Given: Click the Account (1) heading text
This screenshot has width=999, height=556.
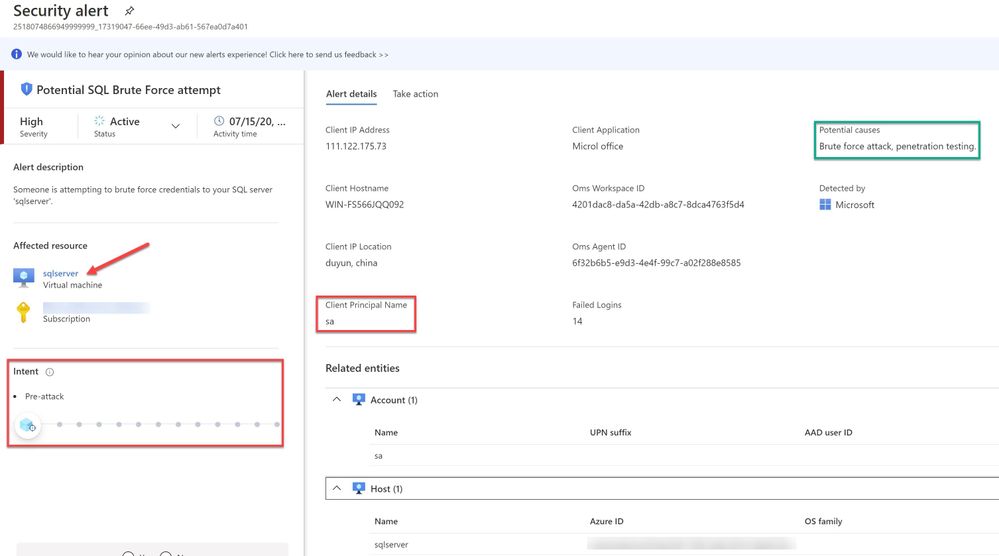Looking at the screenshot, I should 394,400.
